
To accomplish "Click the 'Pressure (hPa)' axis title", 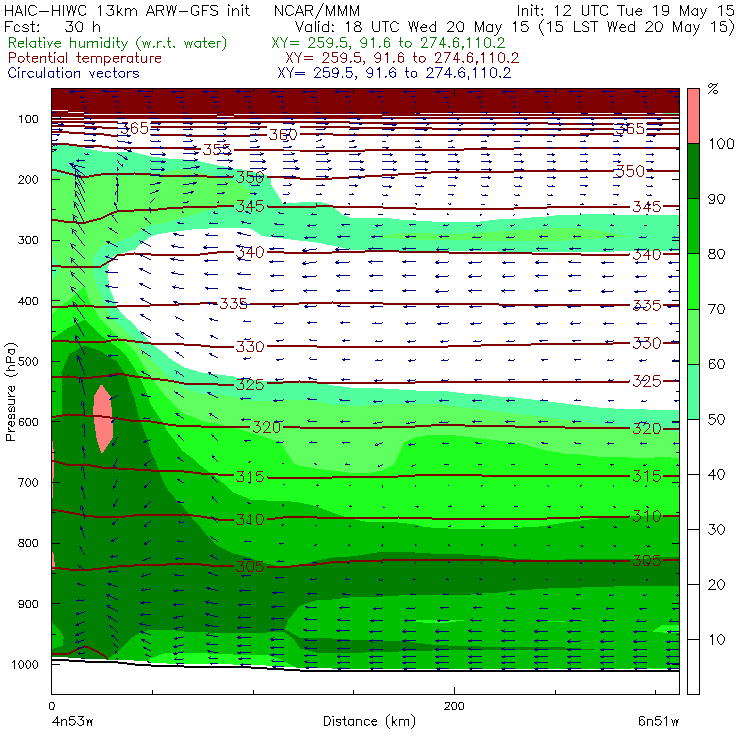I will pyautogui.click(x=10, y=392).
